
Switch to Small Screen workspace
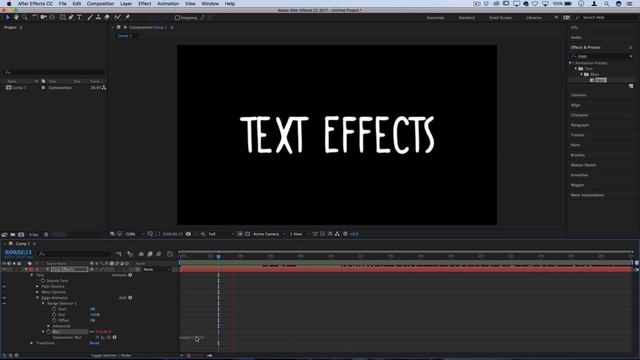(x=500, y=18)
